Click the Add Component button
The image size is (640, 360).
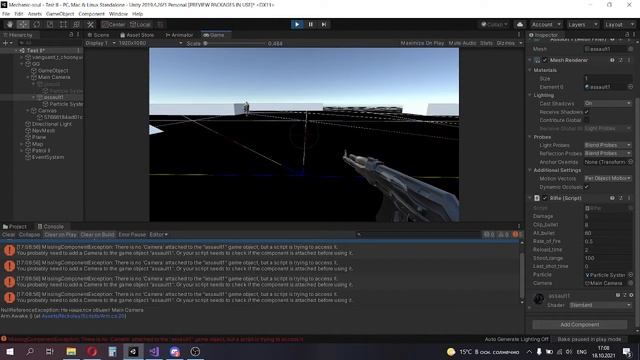(580, 325)
